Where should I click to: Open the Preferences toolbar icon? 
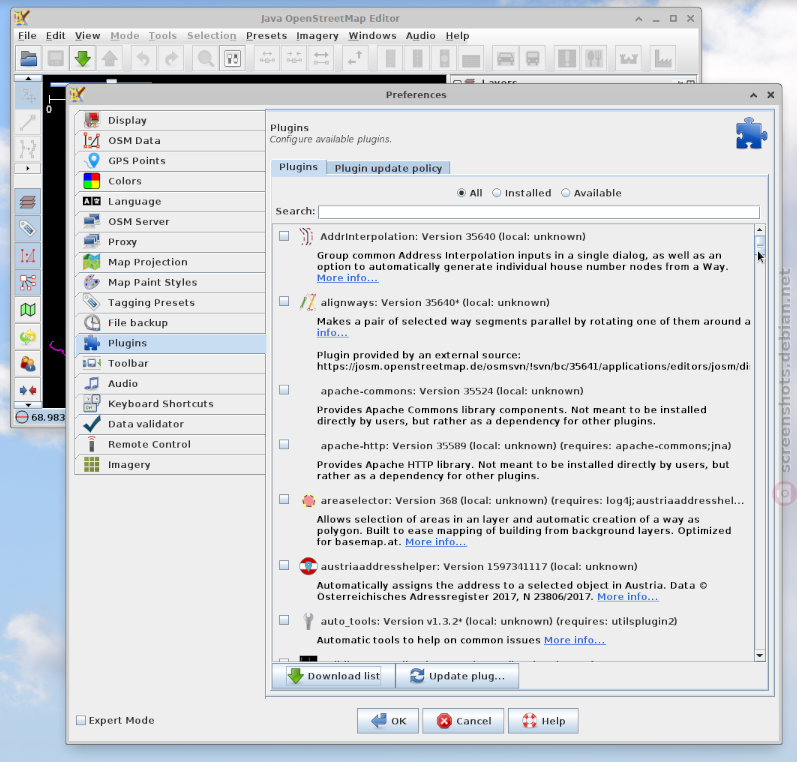232,58
